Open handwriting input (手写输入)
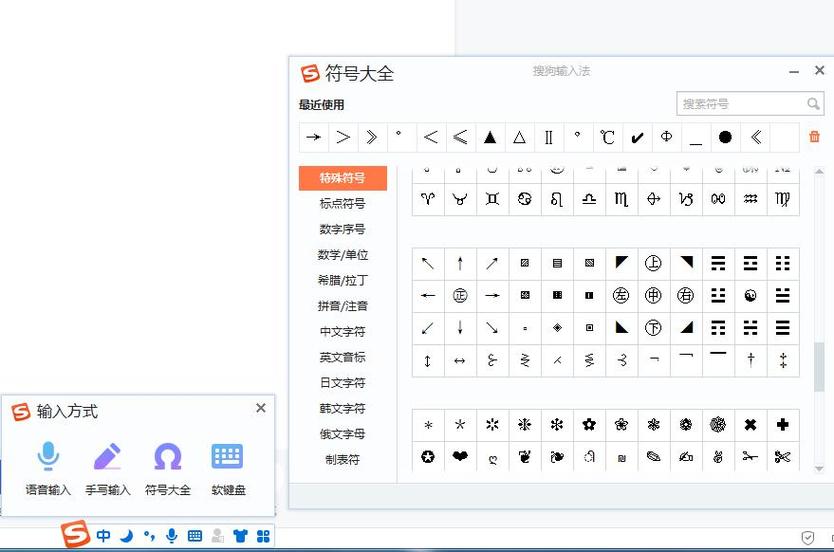This screenshot has width=834, height=552. click(107, 469)
